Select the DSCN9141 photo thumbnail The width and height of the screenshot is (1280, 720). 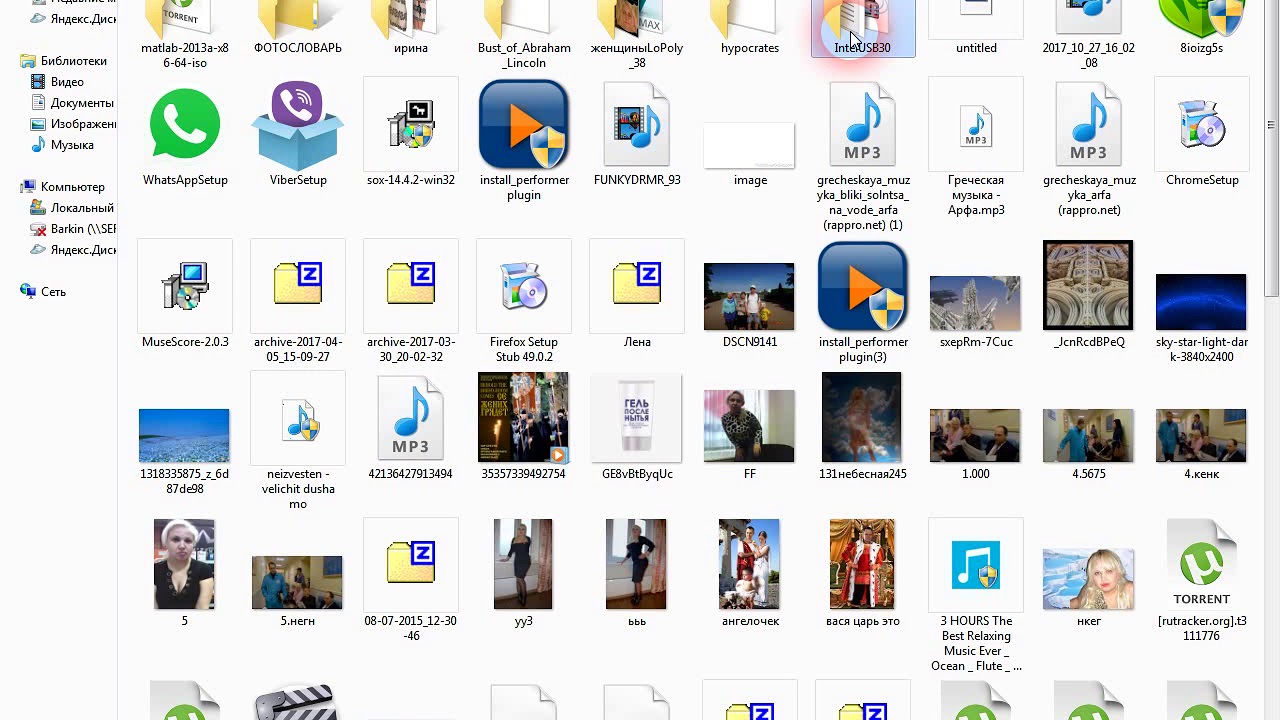[749, 297]
